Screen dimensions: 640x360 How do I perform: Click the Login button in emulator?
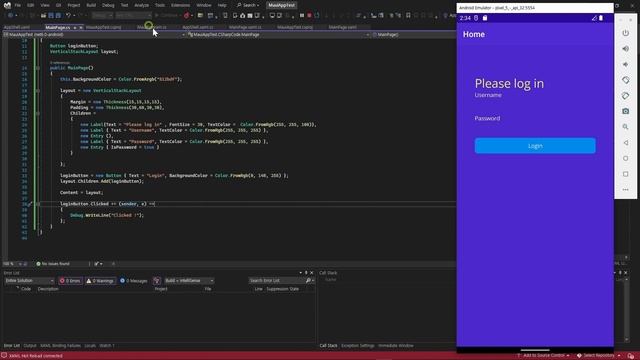click(x=535, y=146)
